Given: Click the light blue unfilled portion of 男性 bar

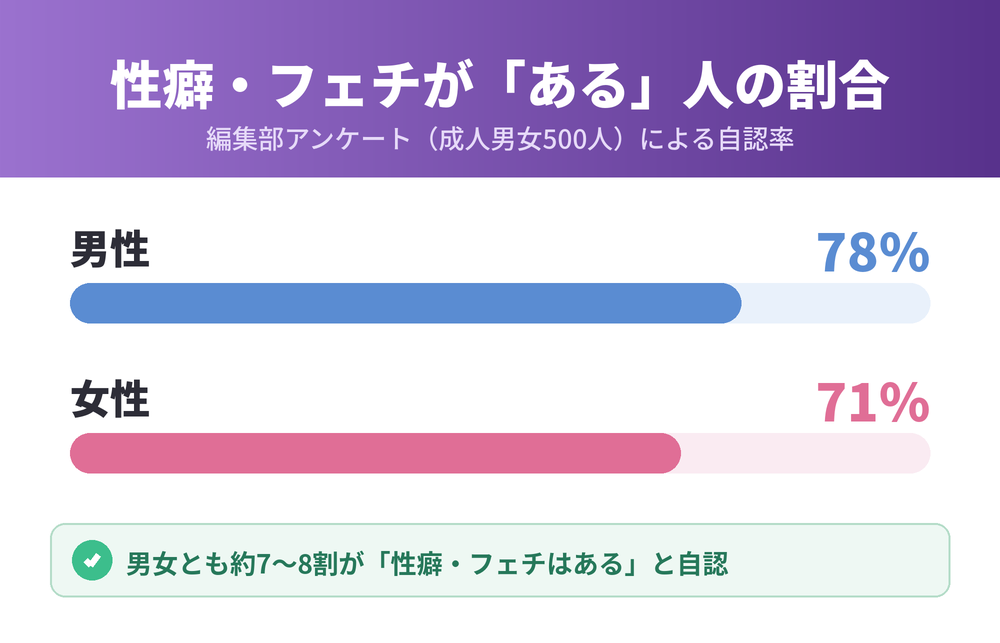Looking at the screenshot, I should [x=835, y=303].
